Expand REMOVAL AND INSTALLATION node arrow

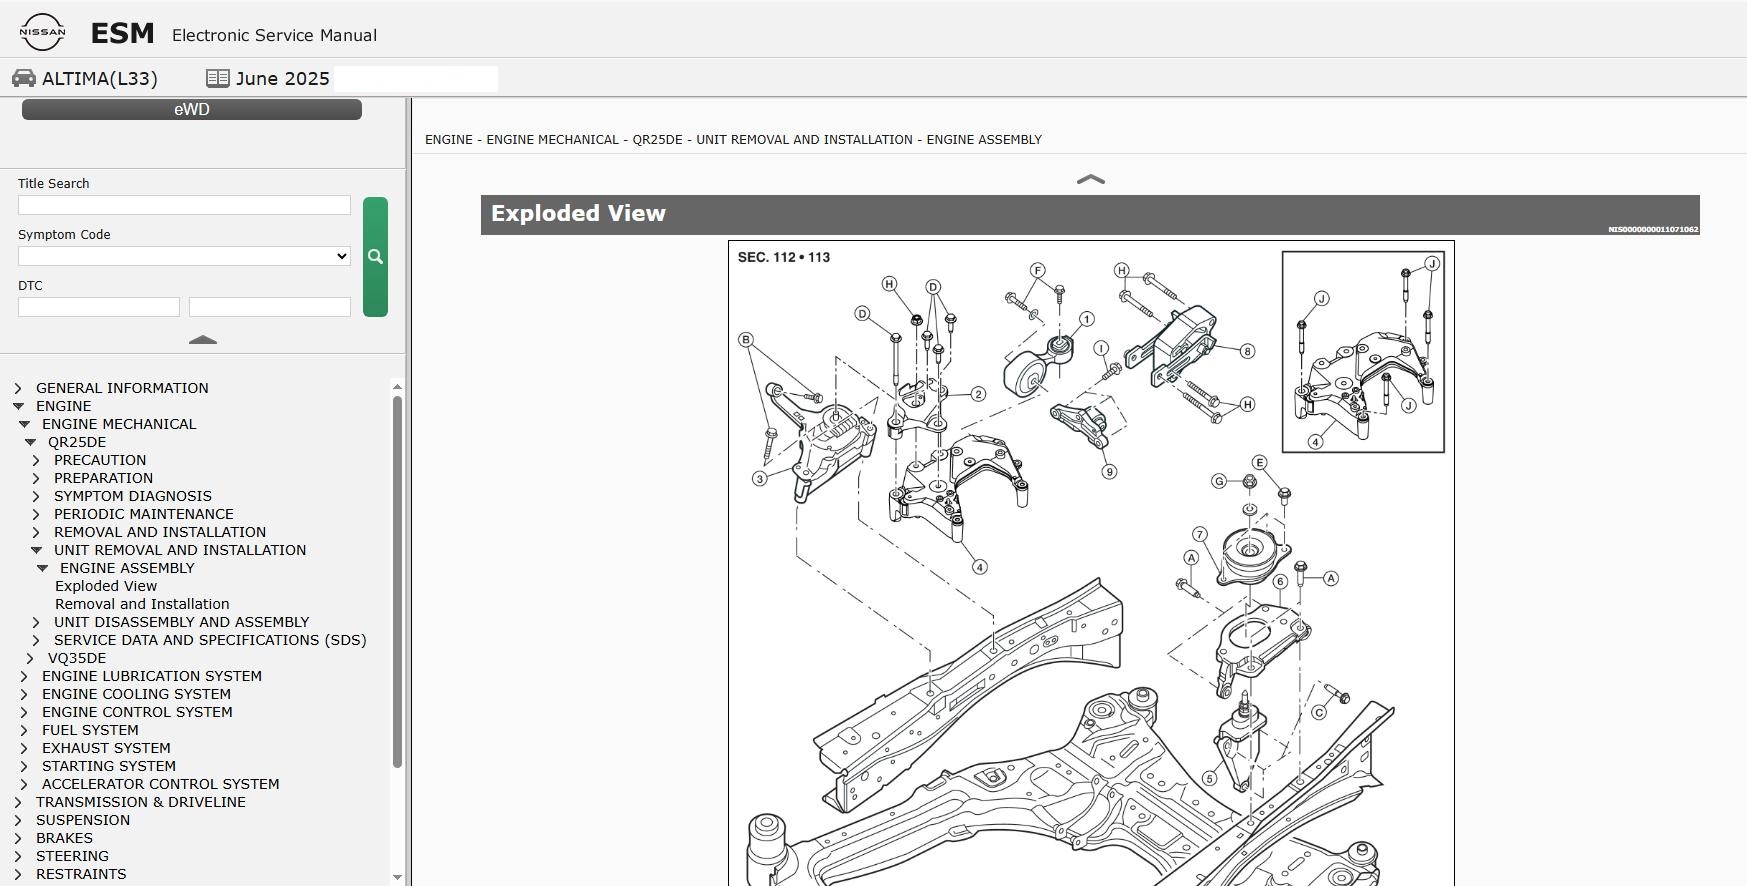pyautogui.click(x=36, y=532)
